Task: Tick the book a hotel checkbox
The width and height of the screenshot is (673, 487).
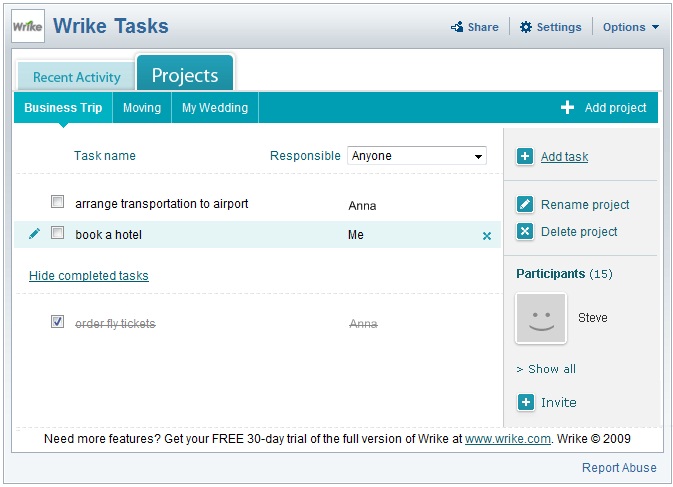Action: pos(58,234)
